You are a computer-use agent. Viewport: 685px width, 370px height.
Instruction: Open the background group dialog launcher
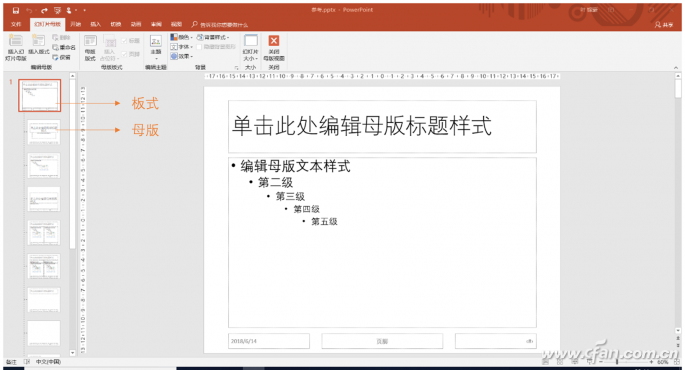click(x=236, y=67)
